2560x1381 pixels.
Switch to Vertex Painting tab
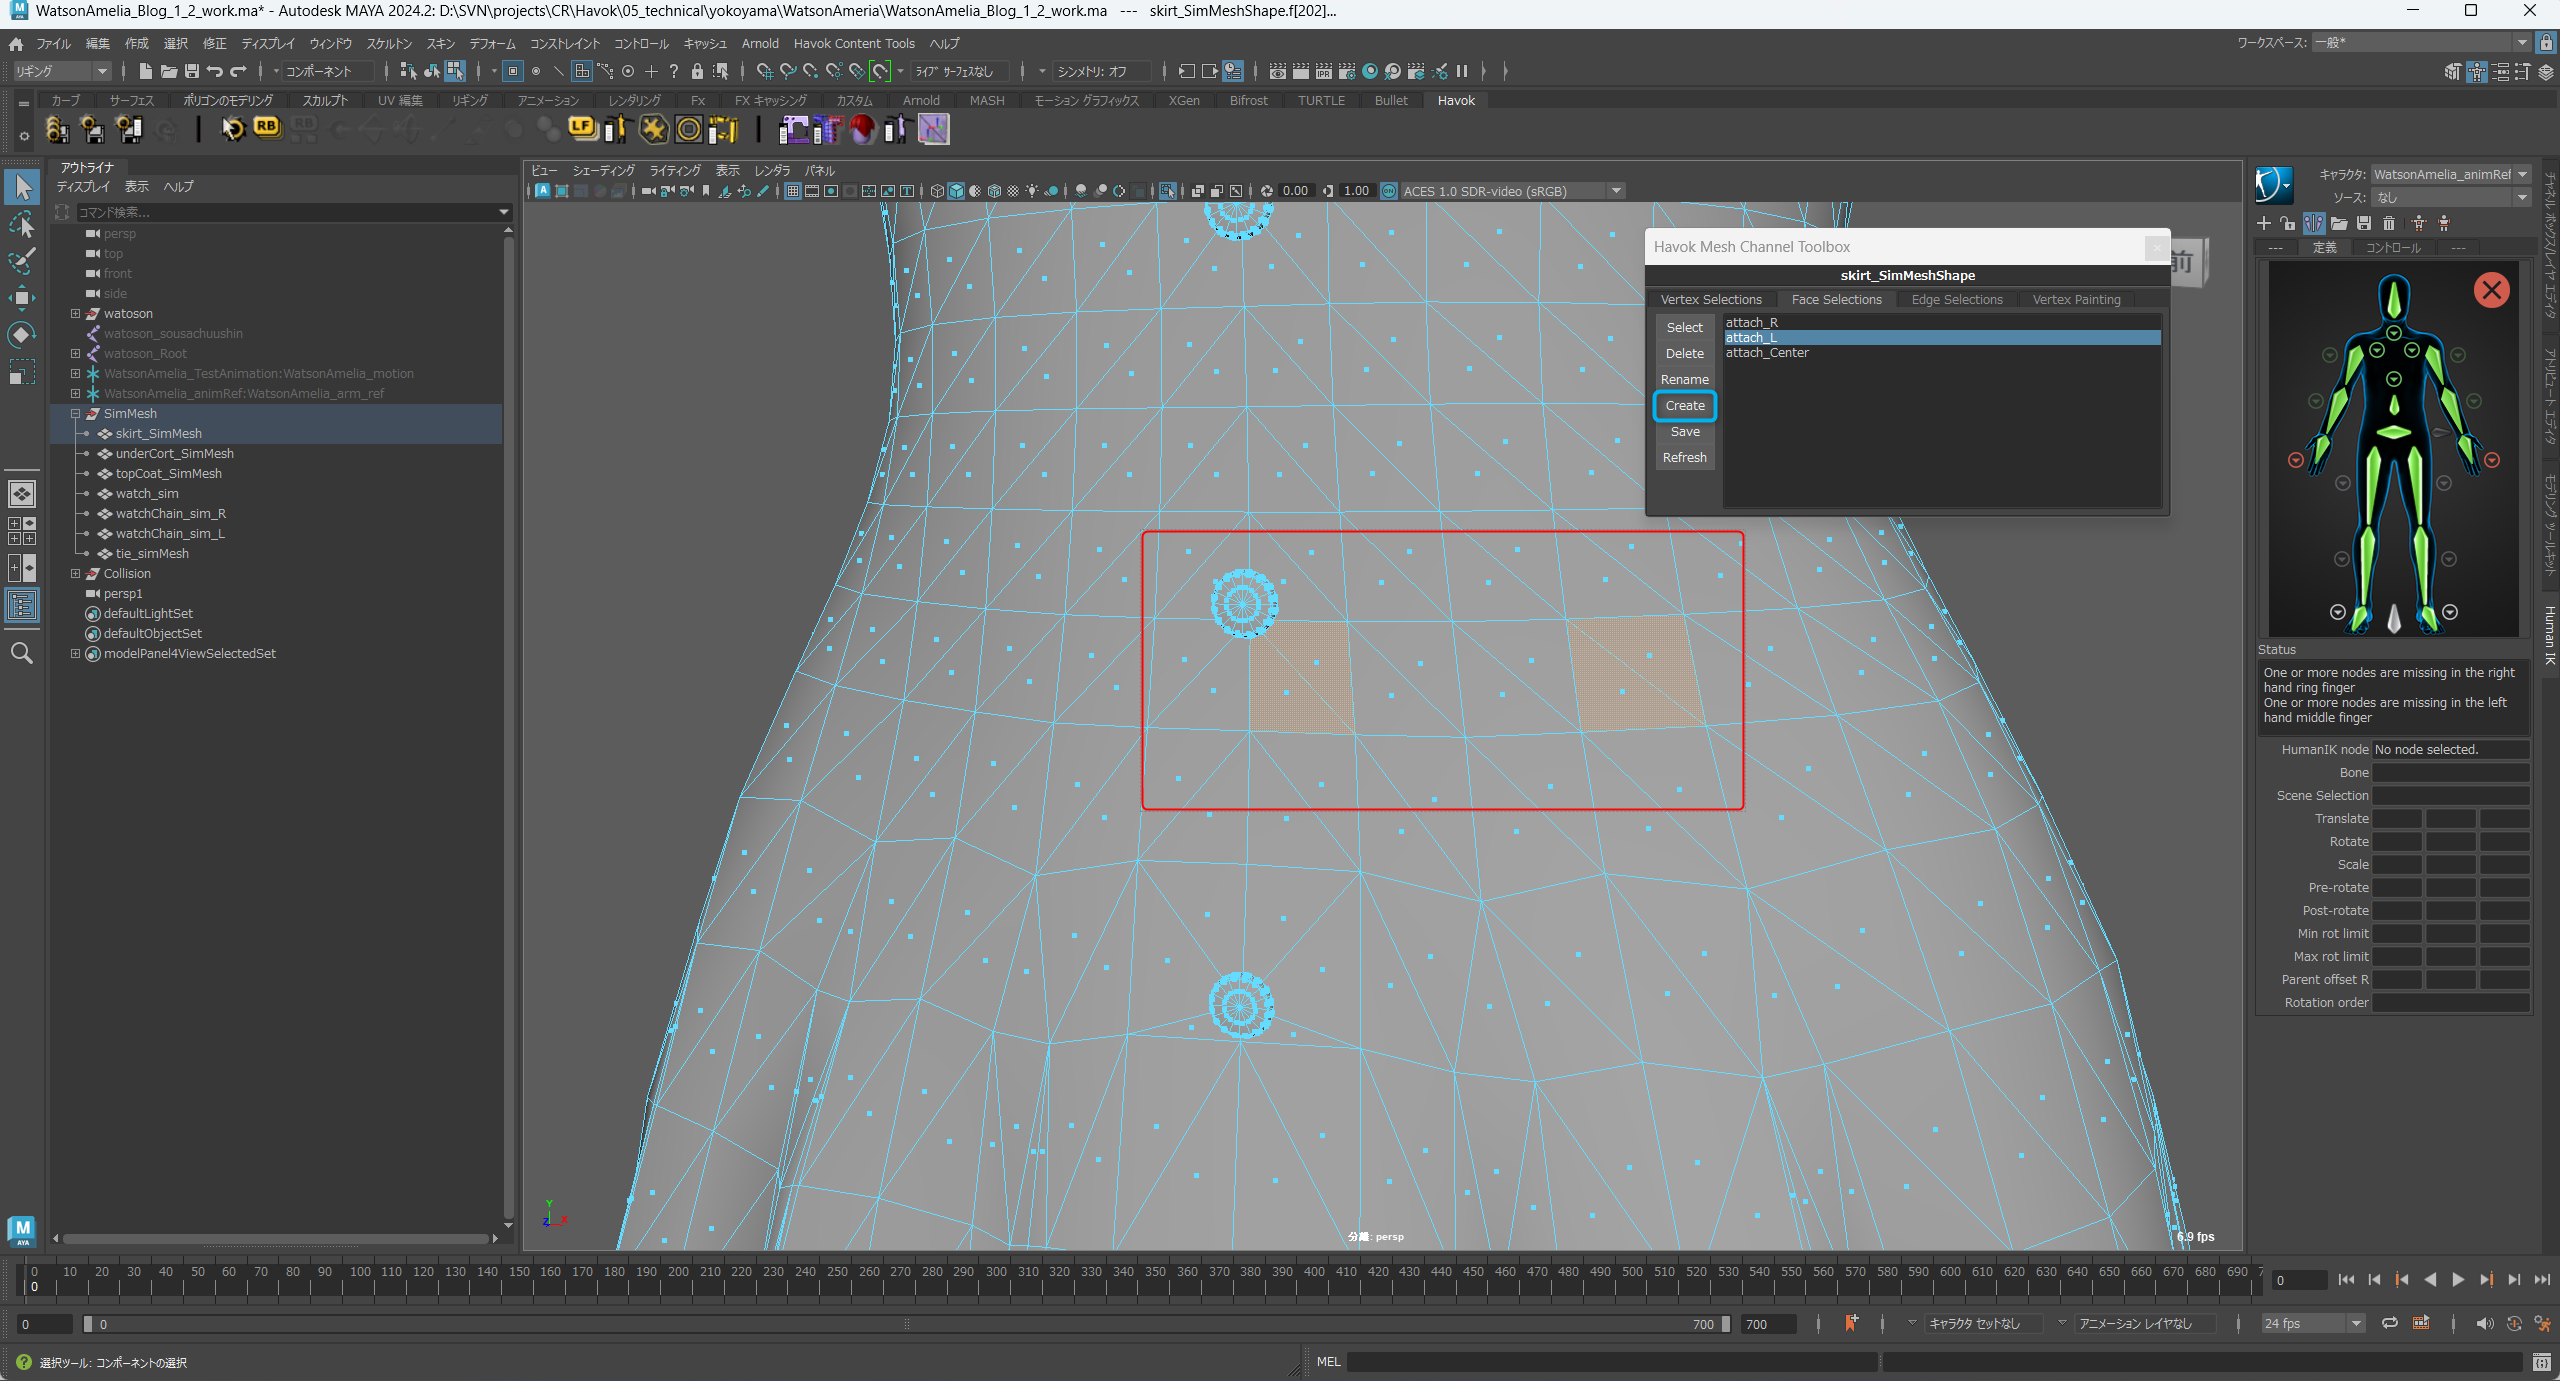click(2076, 299)
